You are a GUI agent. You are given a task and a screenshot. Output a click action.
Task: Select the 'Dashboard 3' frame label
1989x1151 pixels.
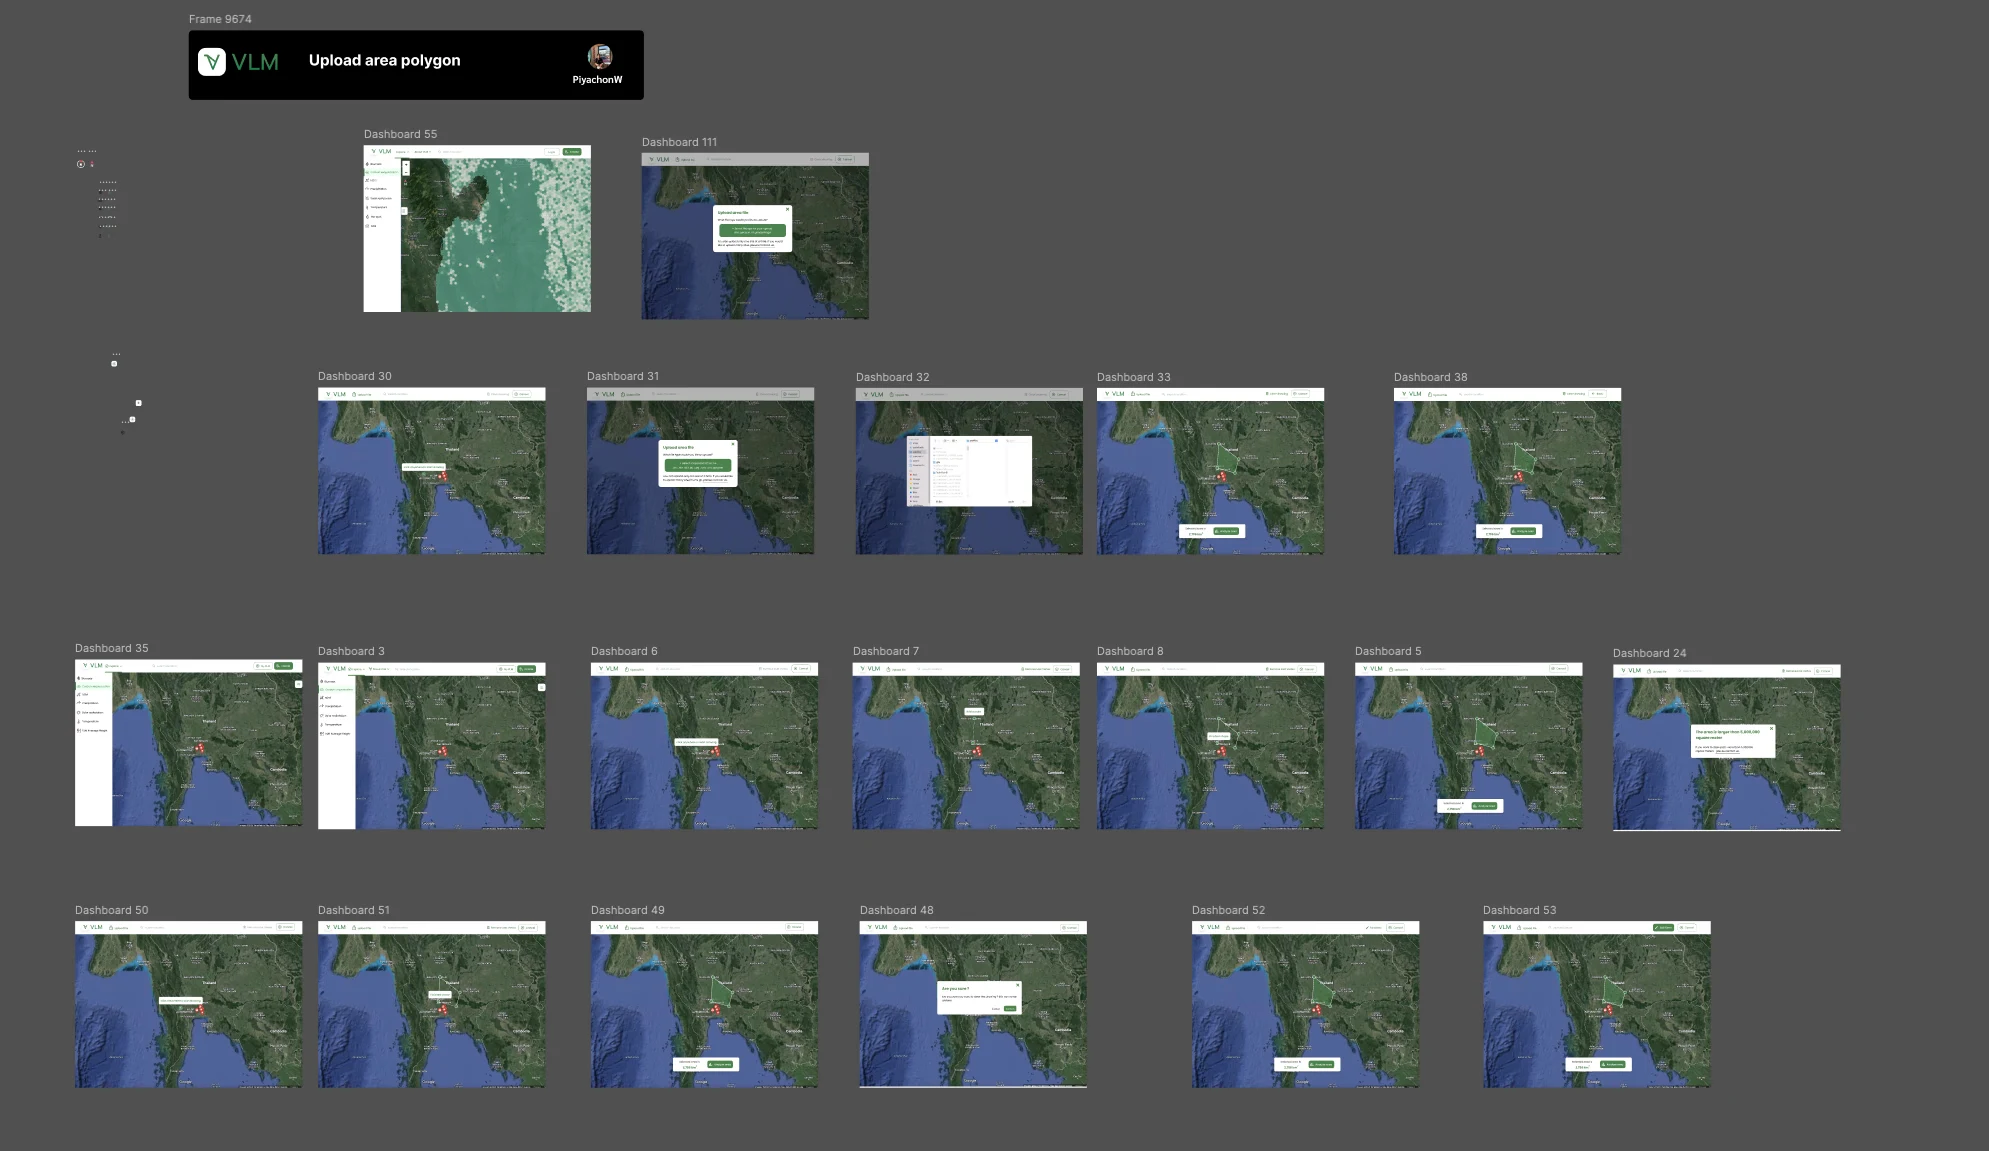click(x=351, y=651)
